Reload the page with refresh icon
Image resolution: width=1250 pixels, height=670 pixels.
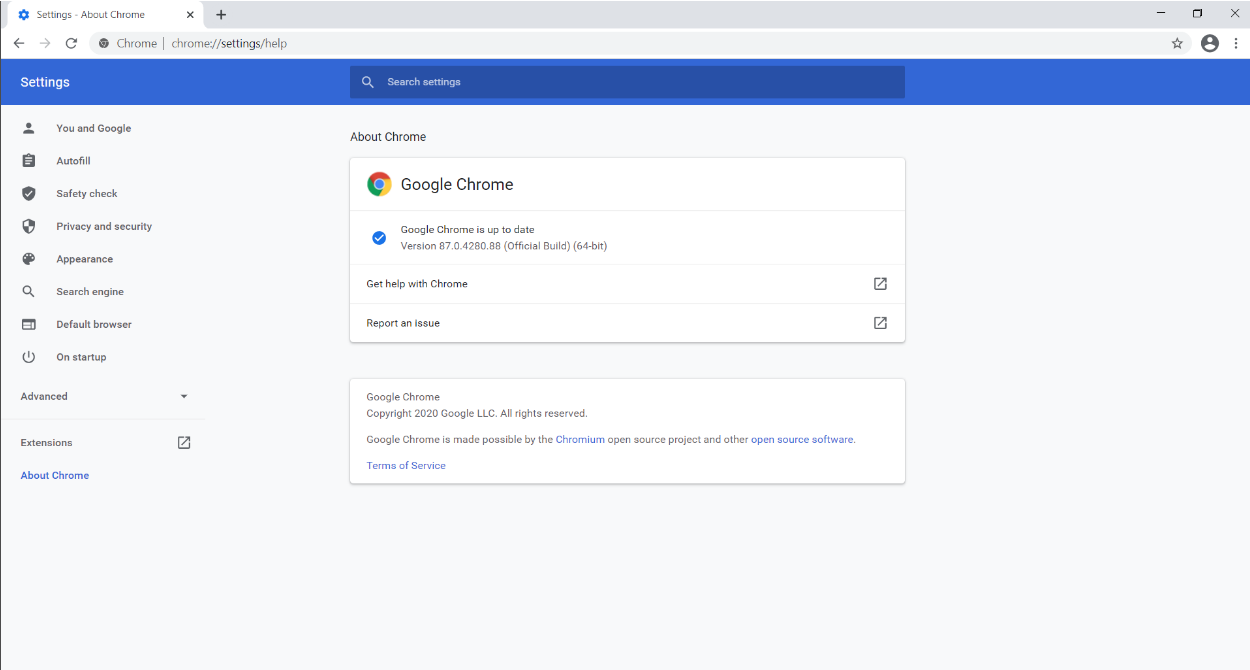(x=71, y=43)
